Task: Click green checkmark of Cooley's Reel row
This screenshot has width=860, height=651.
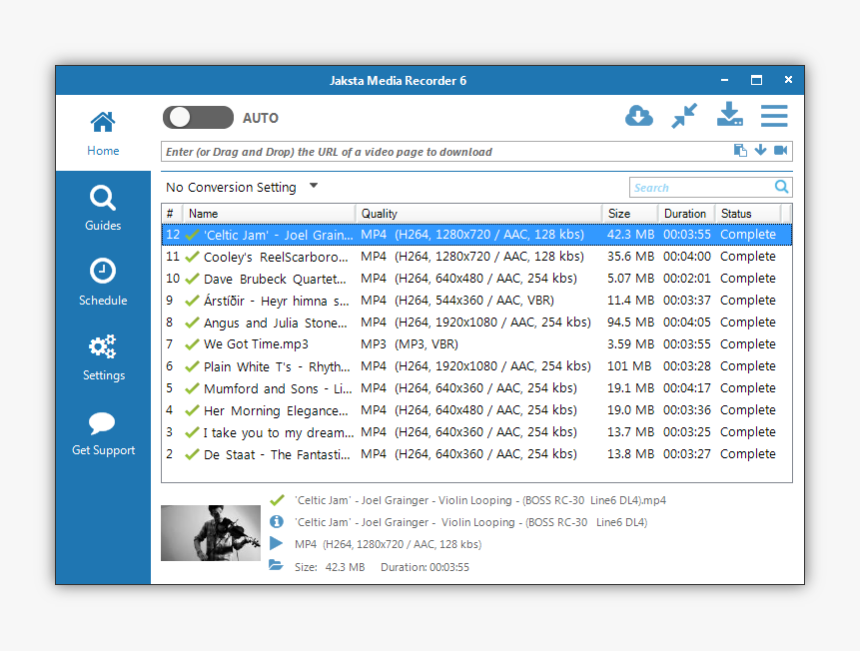Action: (191, 256)
